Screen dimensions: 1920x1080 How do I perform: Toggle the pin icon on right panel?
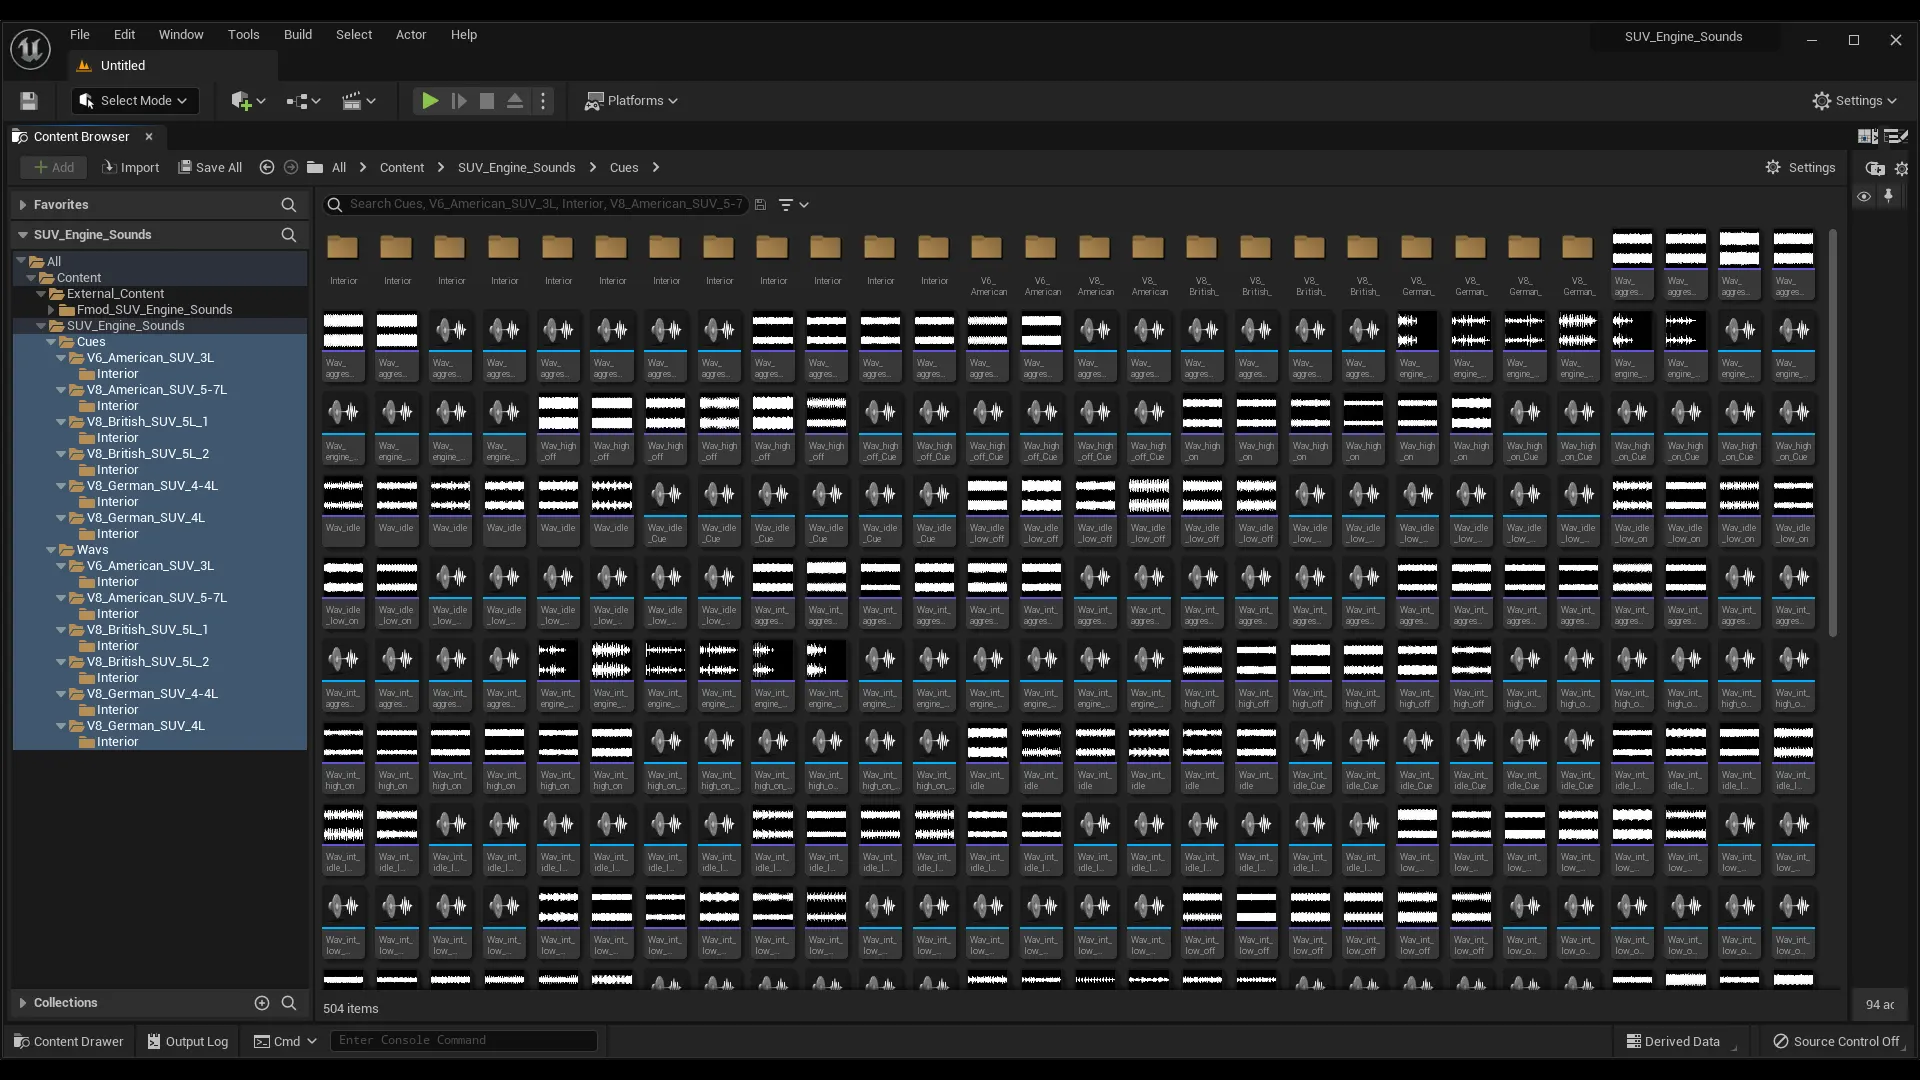coord(1889,197)
